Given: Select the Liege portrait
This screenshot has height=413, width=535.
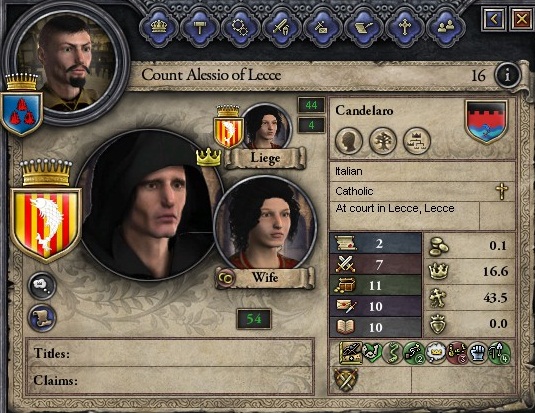Looking at the screenshot, I should (x=266, y=127).
